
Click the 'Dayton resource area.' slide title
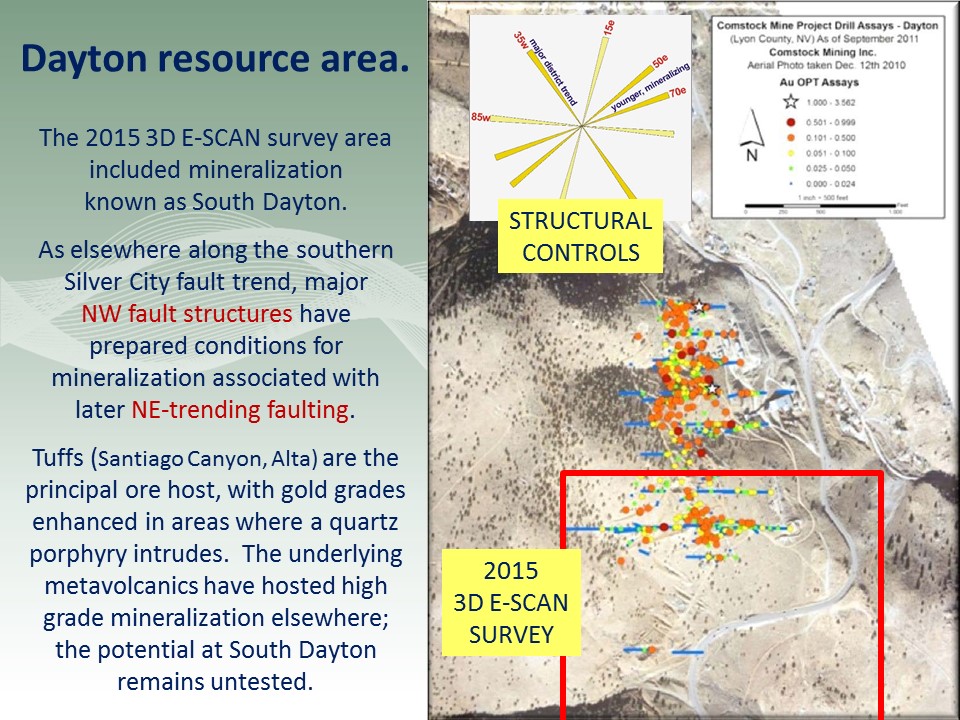(x=215, y=58)
